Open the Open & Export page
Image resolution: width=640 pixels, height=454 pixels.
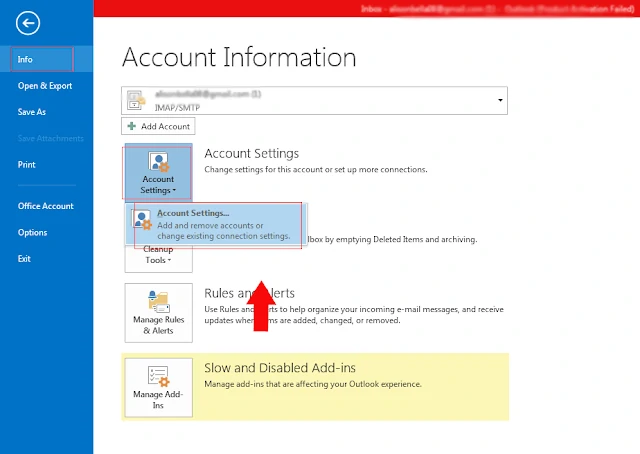coord(45,86)
